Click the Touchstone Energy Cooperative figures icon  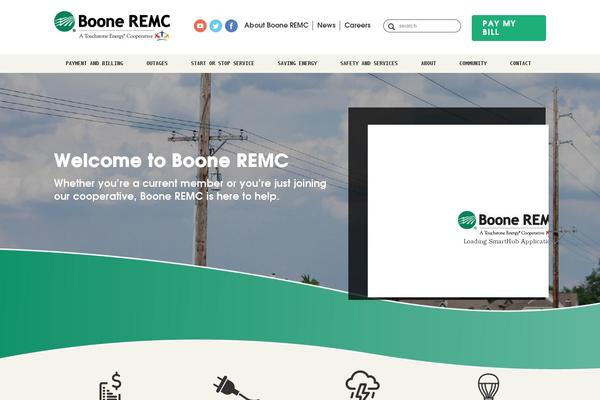[162, 36]
